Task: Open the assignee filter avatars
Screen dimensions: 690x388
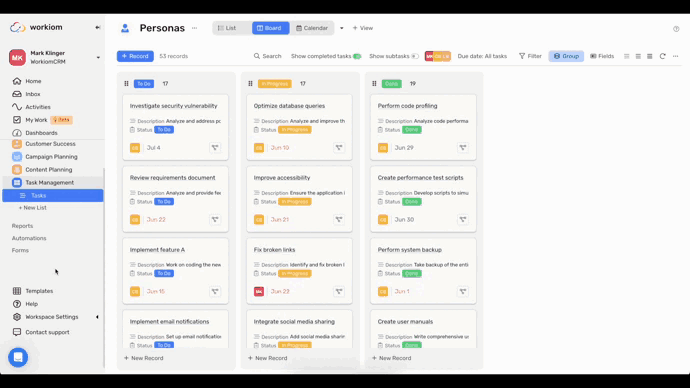Action: (x=437, y=56)
